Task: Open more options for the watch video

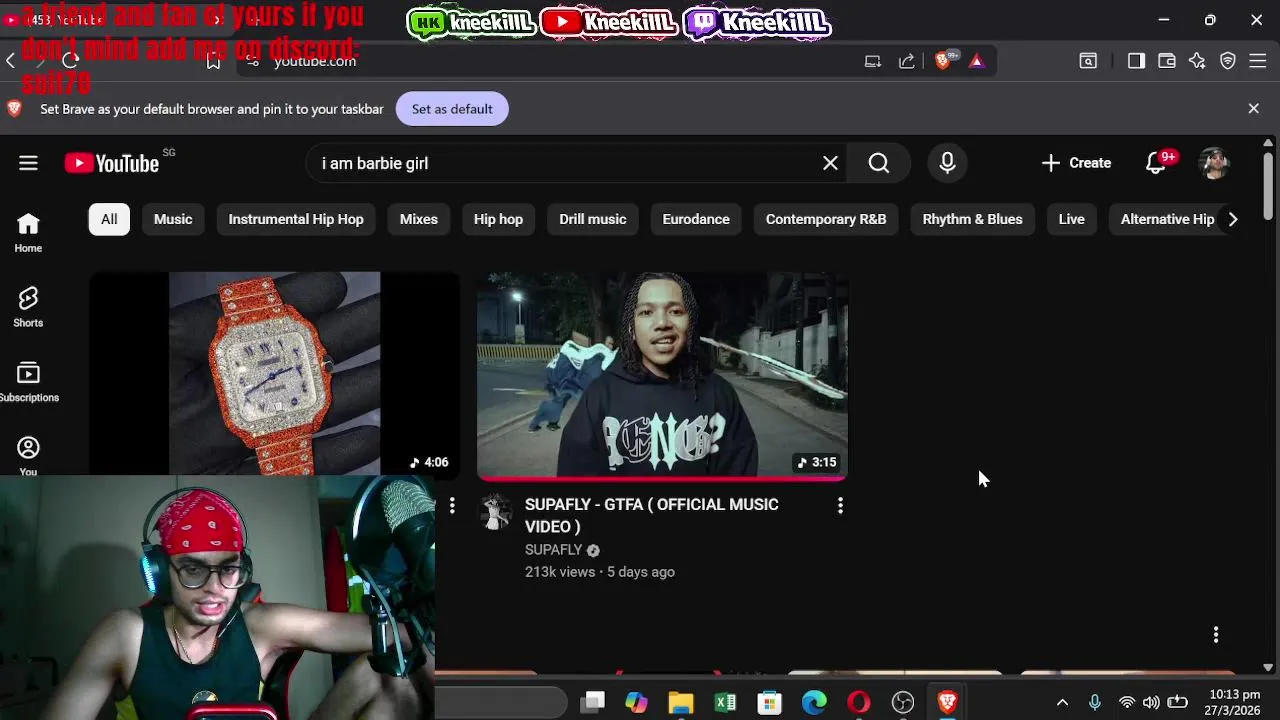Action: coord(452,506)
